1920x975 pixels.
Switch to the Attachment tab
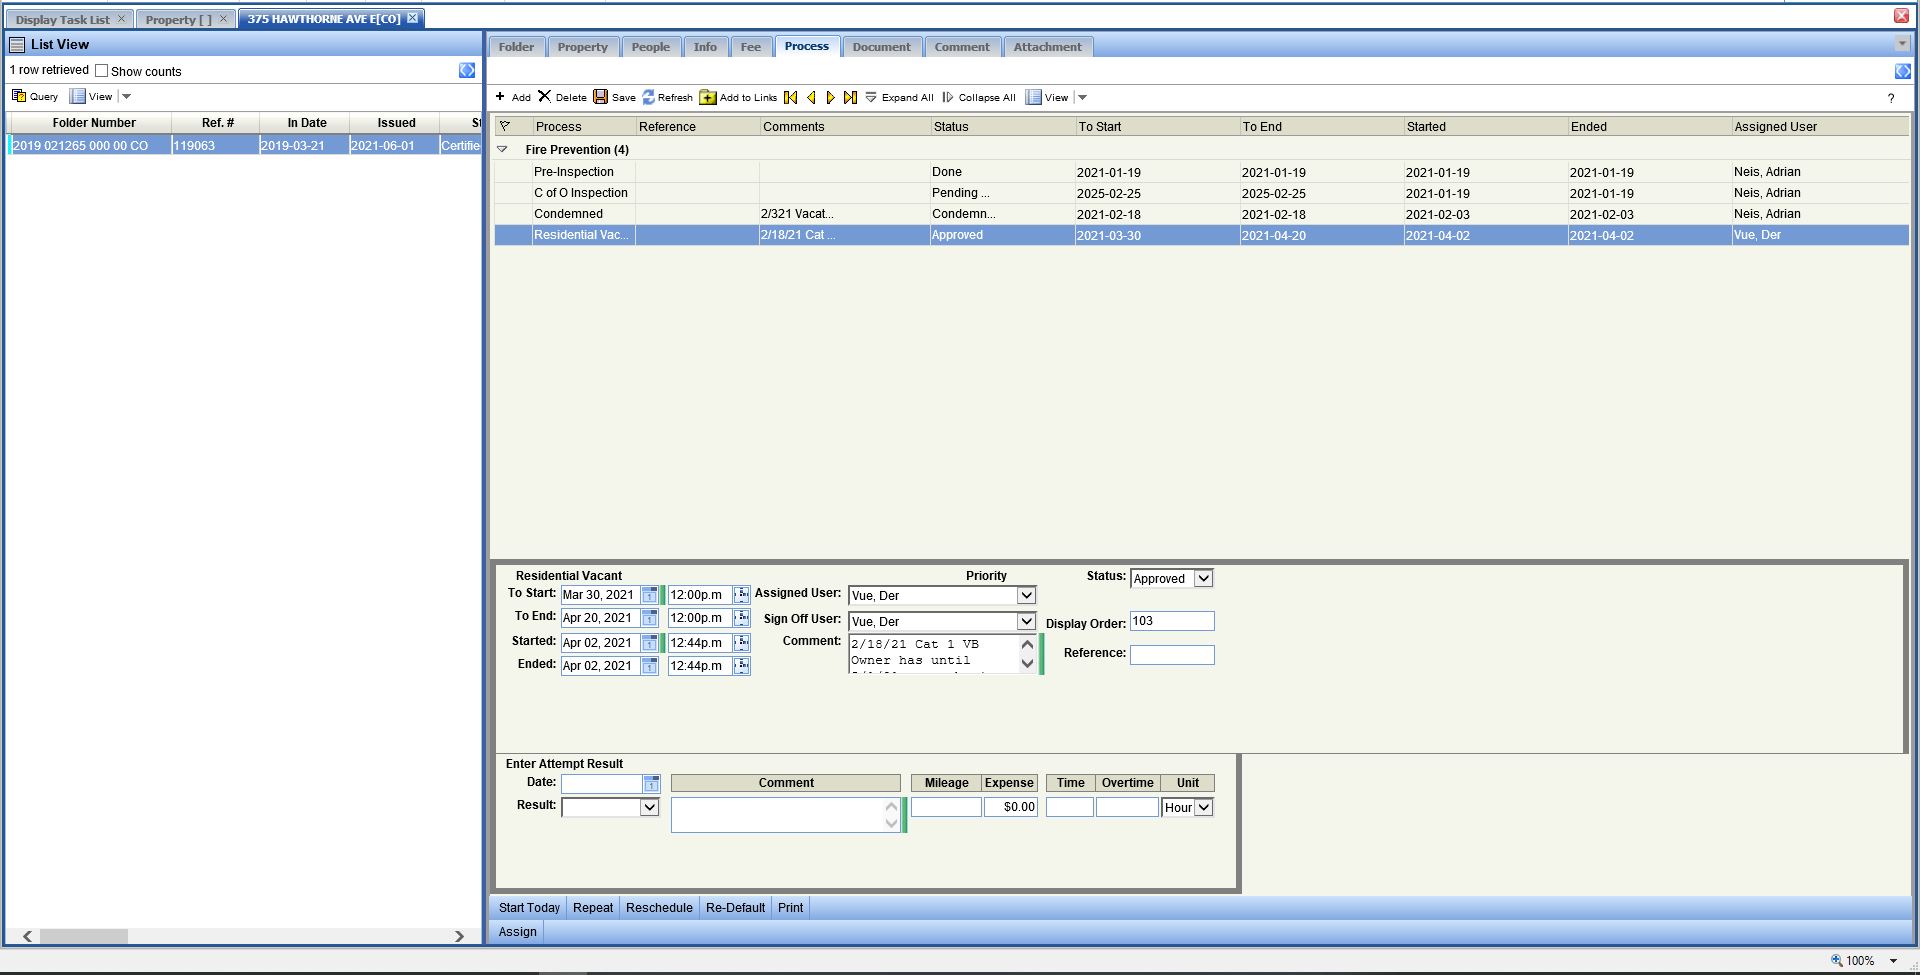pos(1047,47)
